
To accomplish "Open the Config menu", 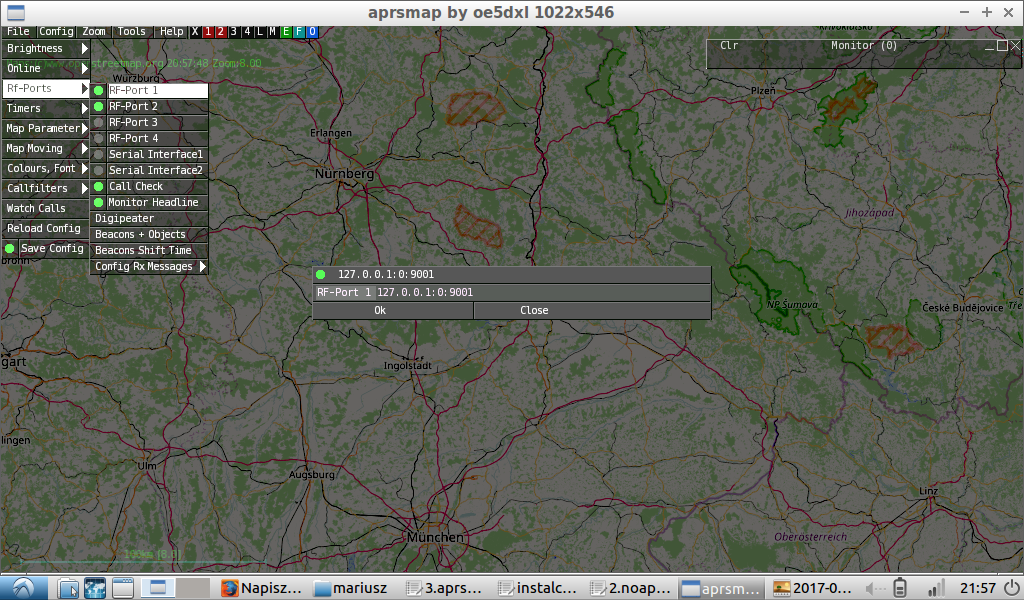I will (56, 31).
